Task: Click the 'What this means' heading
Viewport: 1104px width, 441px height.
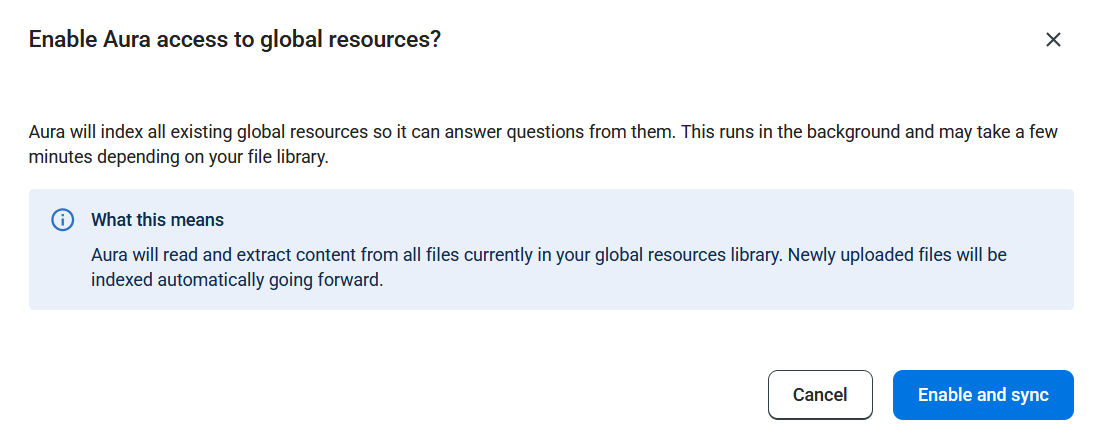Action: [x=157, y=220]
